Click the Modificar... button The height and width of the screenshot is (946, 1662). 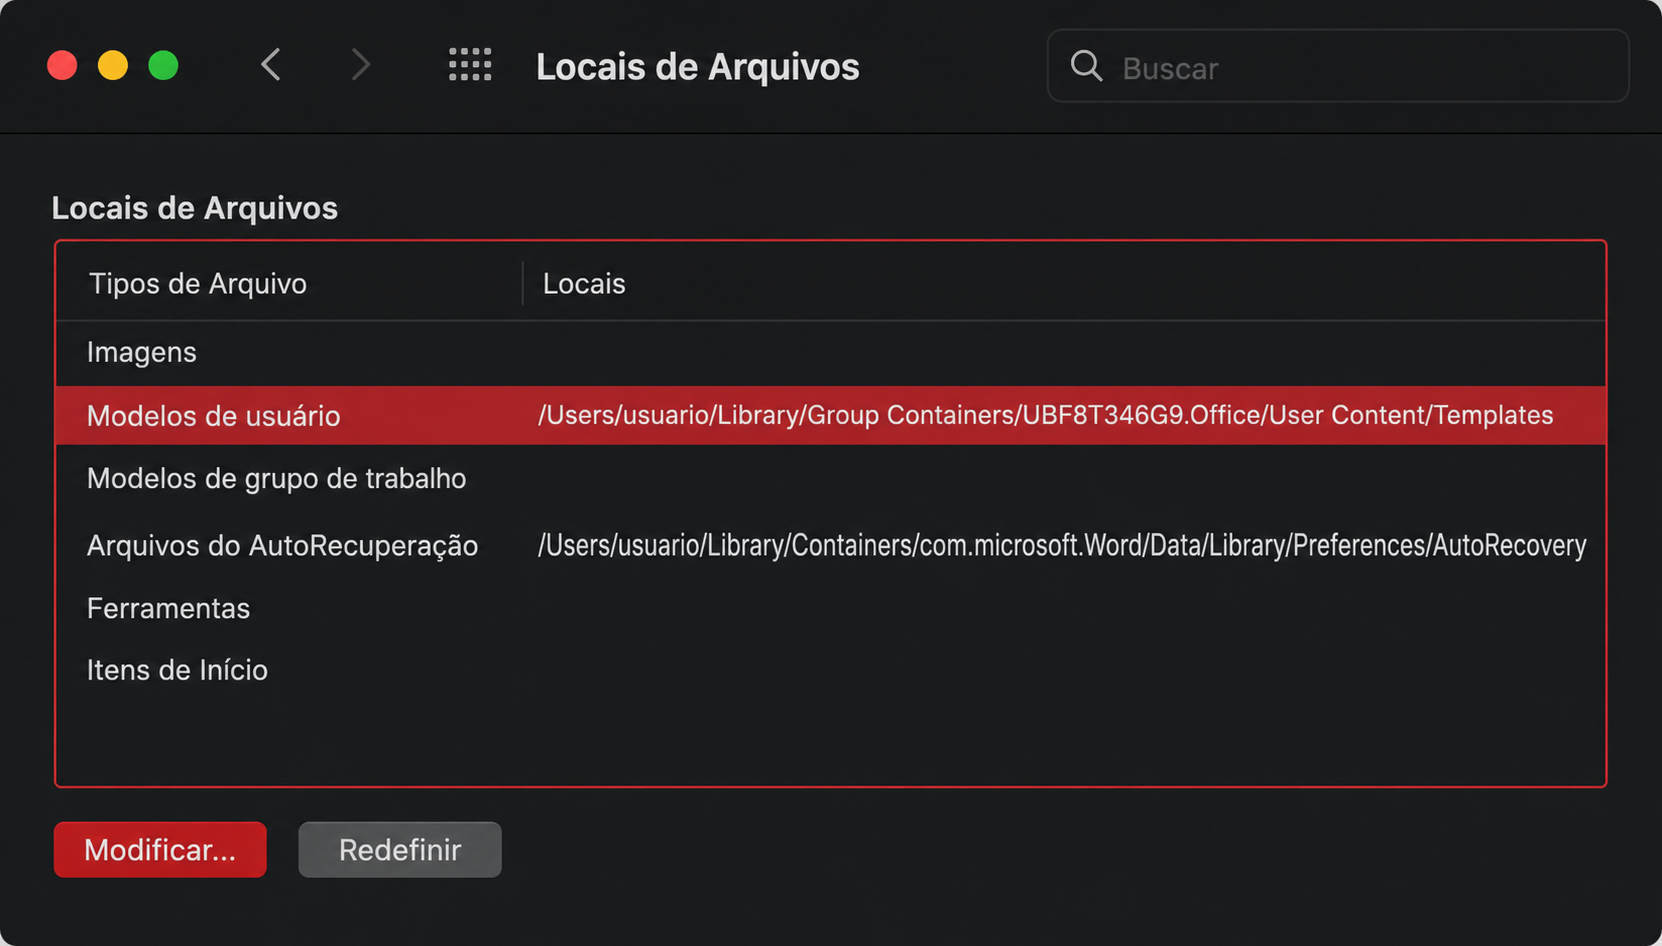click(x=160, y=850)
